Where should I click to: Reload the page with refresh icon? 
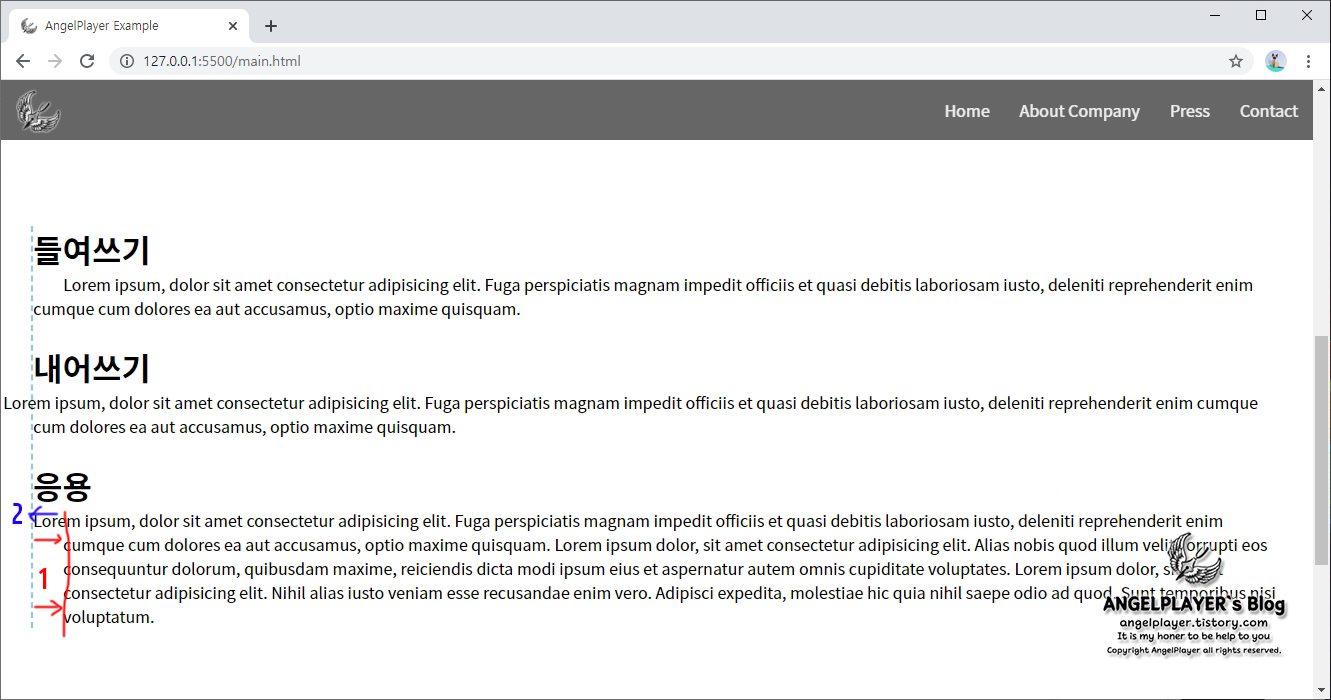coord(87,61)
